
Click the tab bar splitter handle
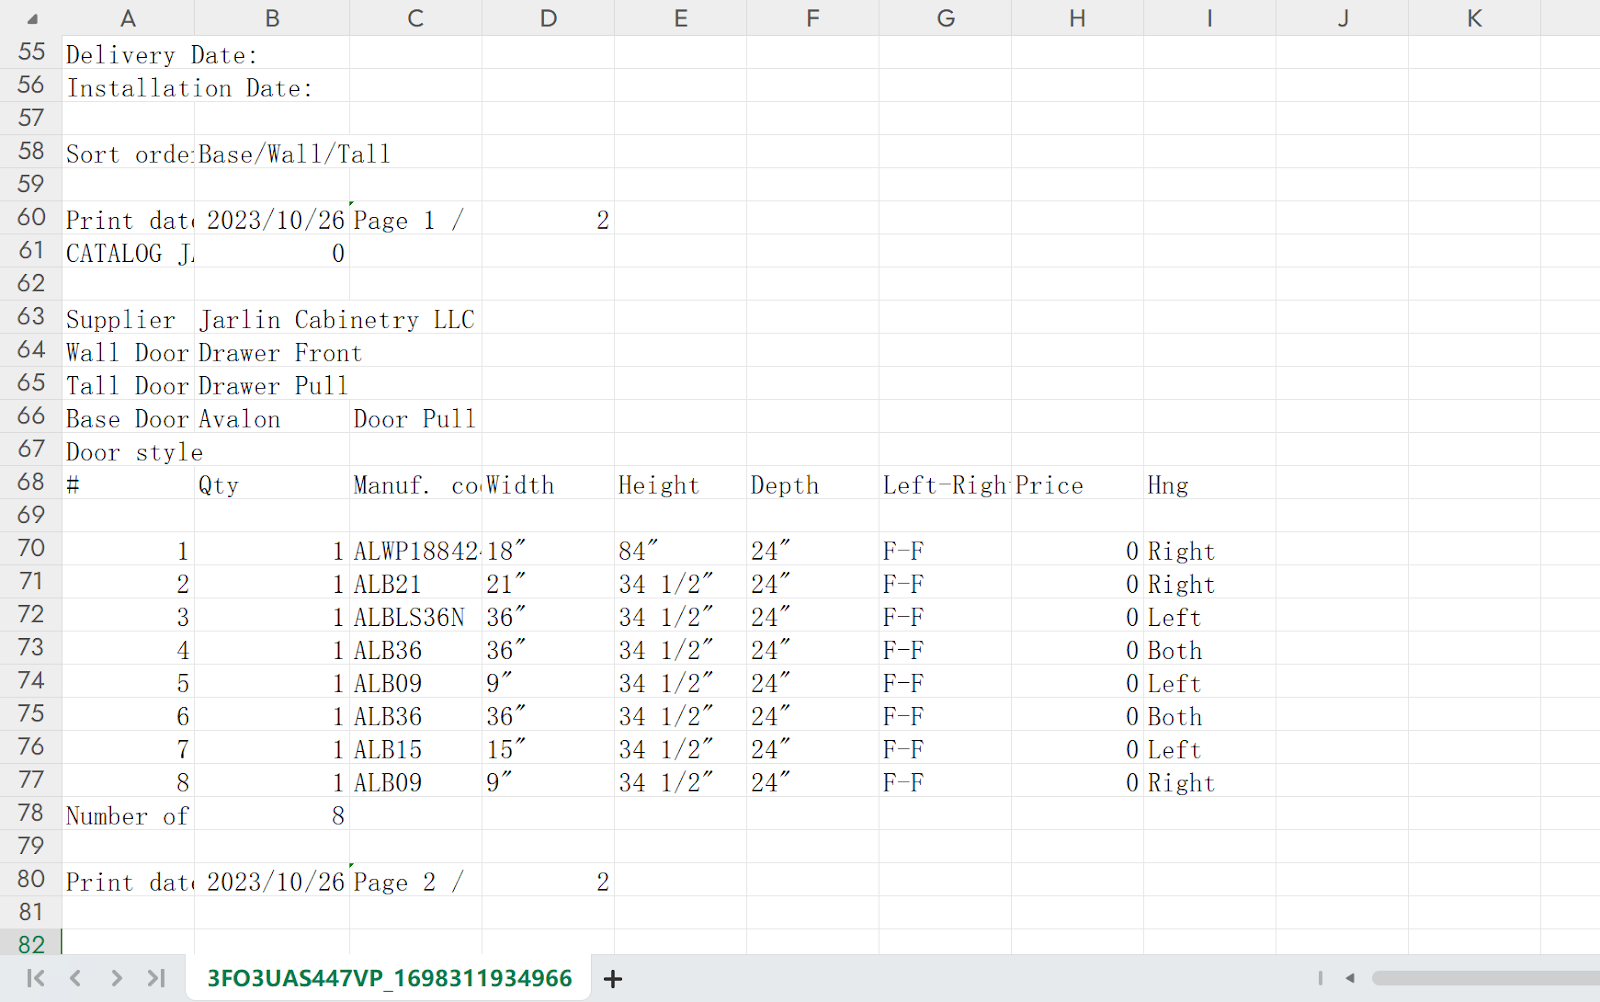(1320, 978)
